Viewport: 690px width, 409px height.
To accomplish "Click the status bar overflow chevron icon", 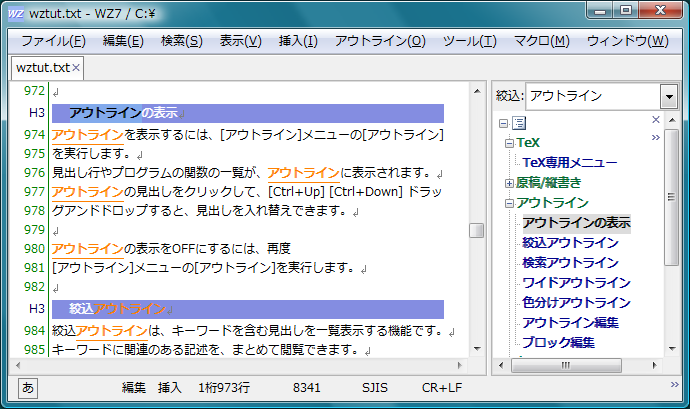I will coord(675,383).
